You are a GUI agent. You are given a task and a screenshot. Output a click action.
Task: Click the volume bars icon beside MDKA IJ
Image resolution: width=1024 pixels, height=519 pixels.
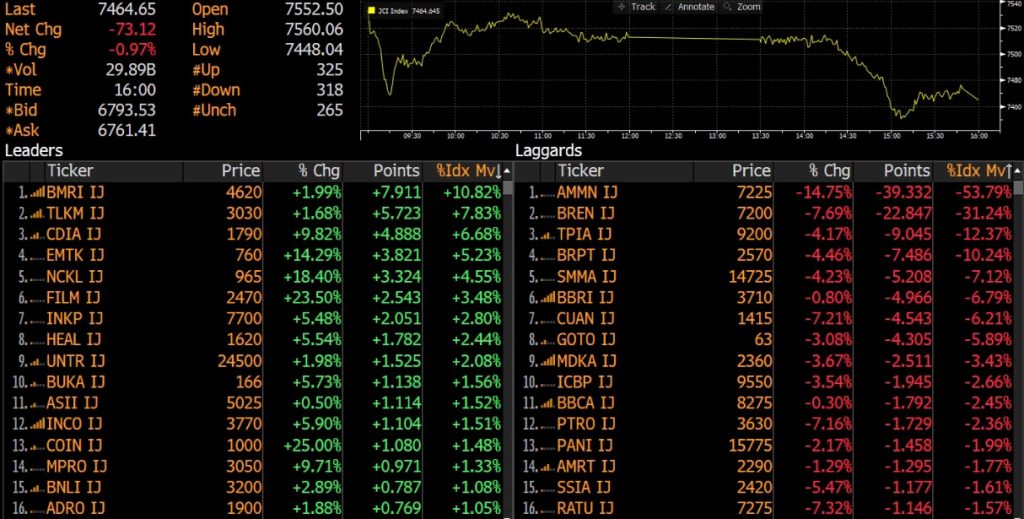pos(548,361)
